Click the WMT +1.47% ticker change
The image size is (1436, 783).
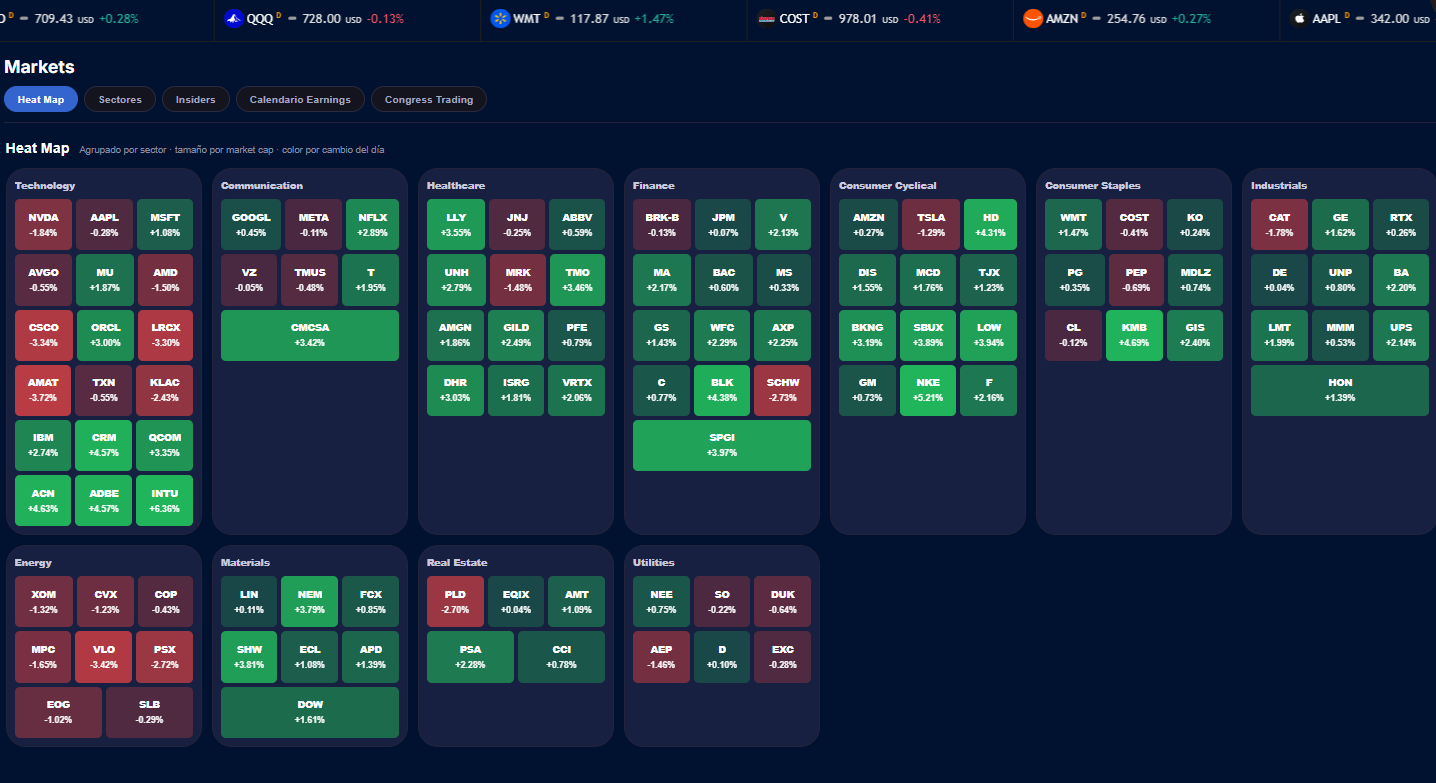click(654, 18)
